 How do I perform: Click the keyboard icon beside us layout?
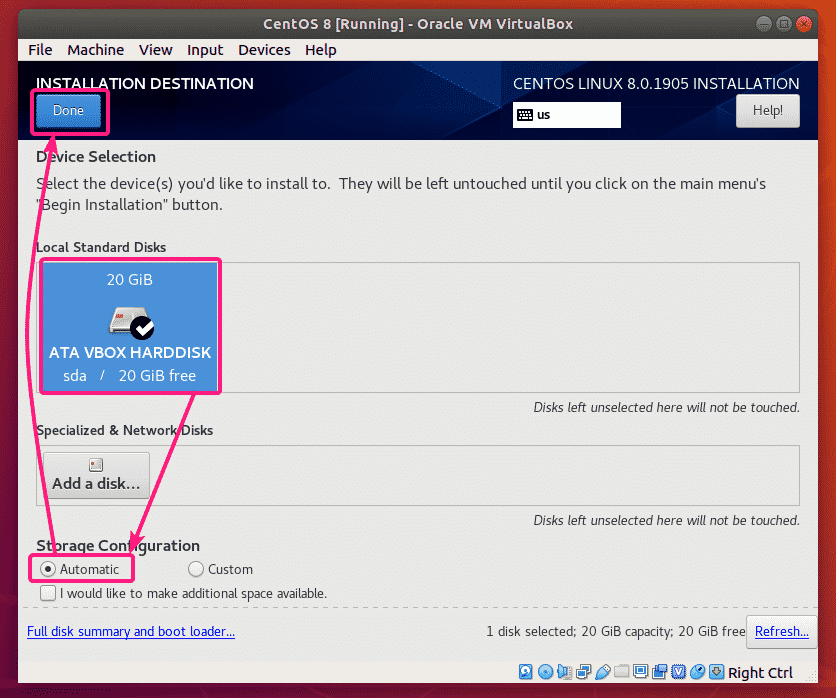click(x=525, y=115)
